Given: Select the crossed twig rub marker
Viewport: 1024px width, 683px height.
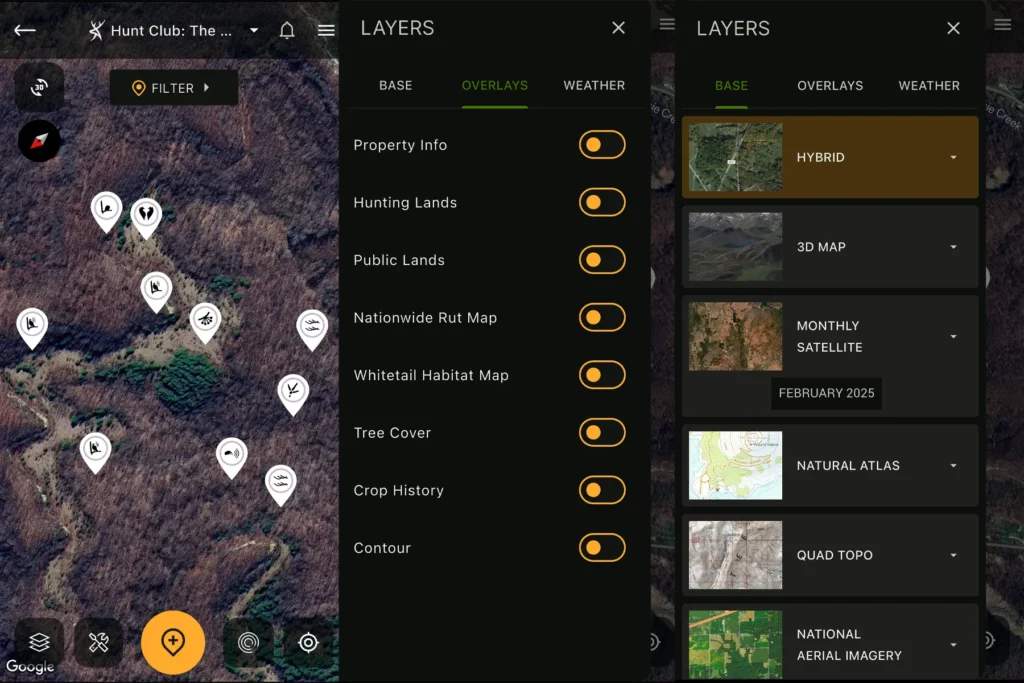Looking at the screenshot, I should 293,394.
